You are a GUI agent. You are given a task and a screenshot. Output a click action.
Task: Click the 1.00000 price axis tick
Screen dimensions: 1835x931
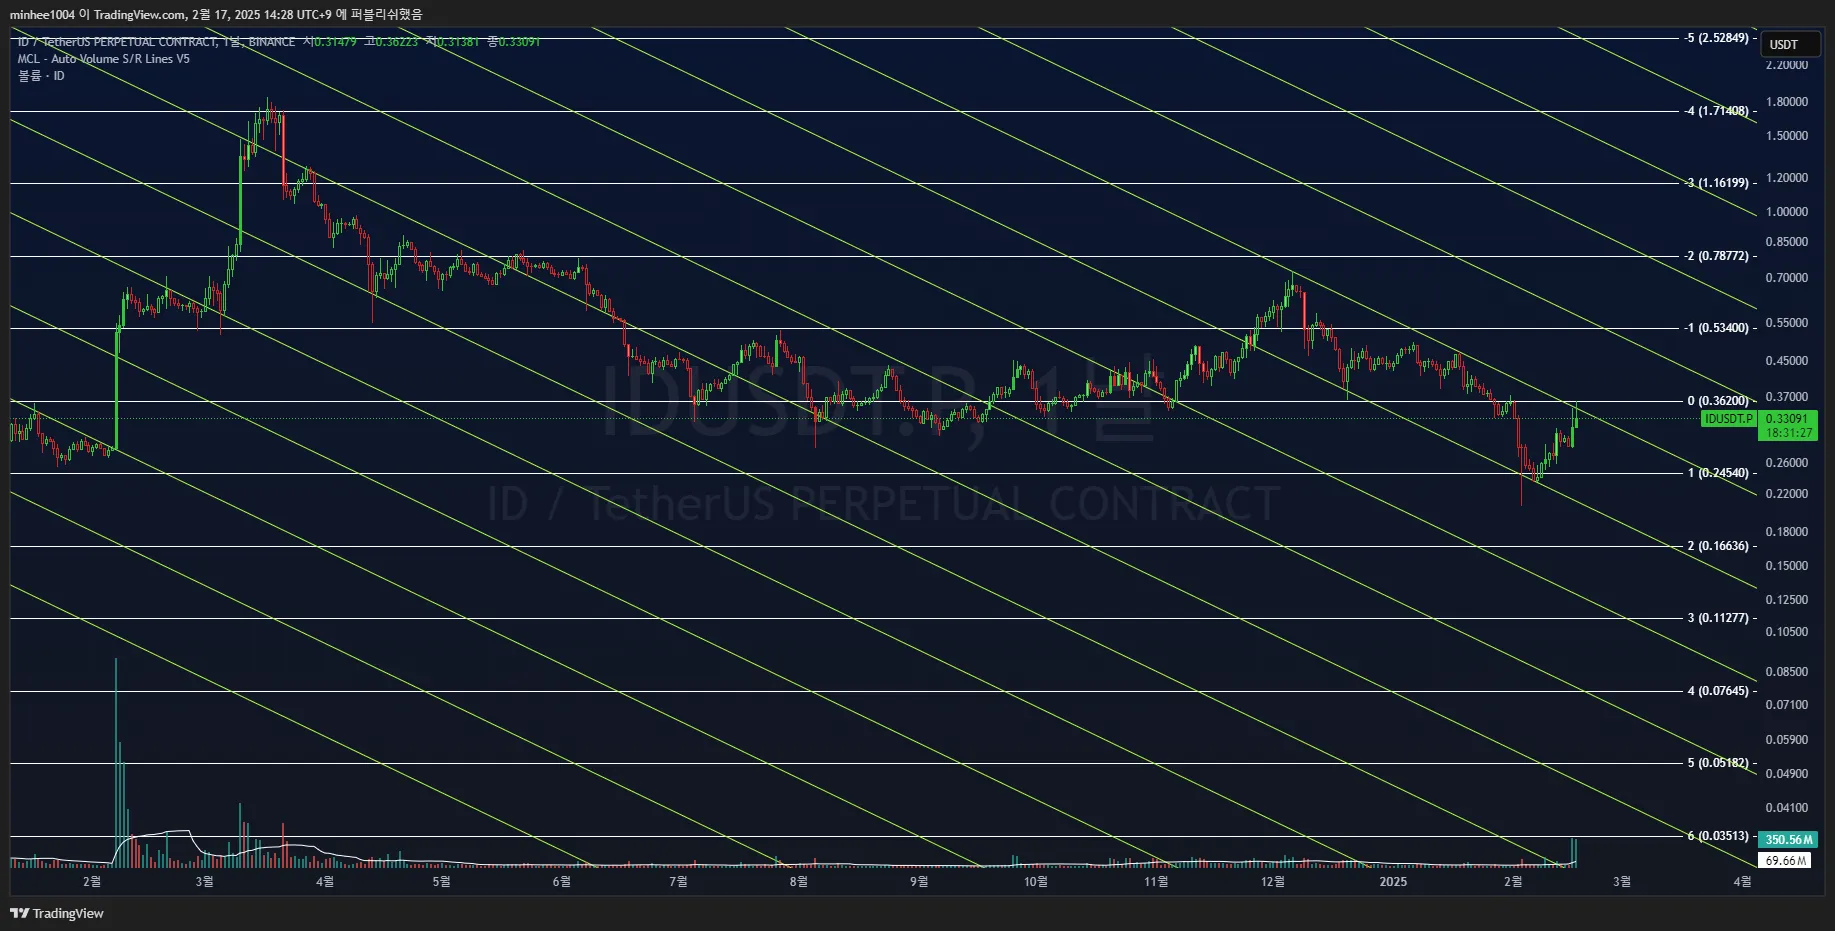1787,212
